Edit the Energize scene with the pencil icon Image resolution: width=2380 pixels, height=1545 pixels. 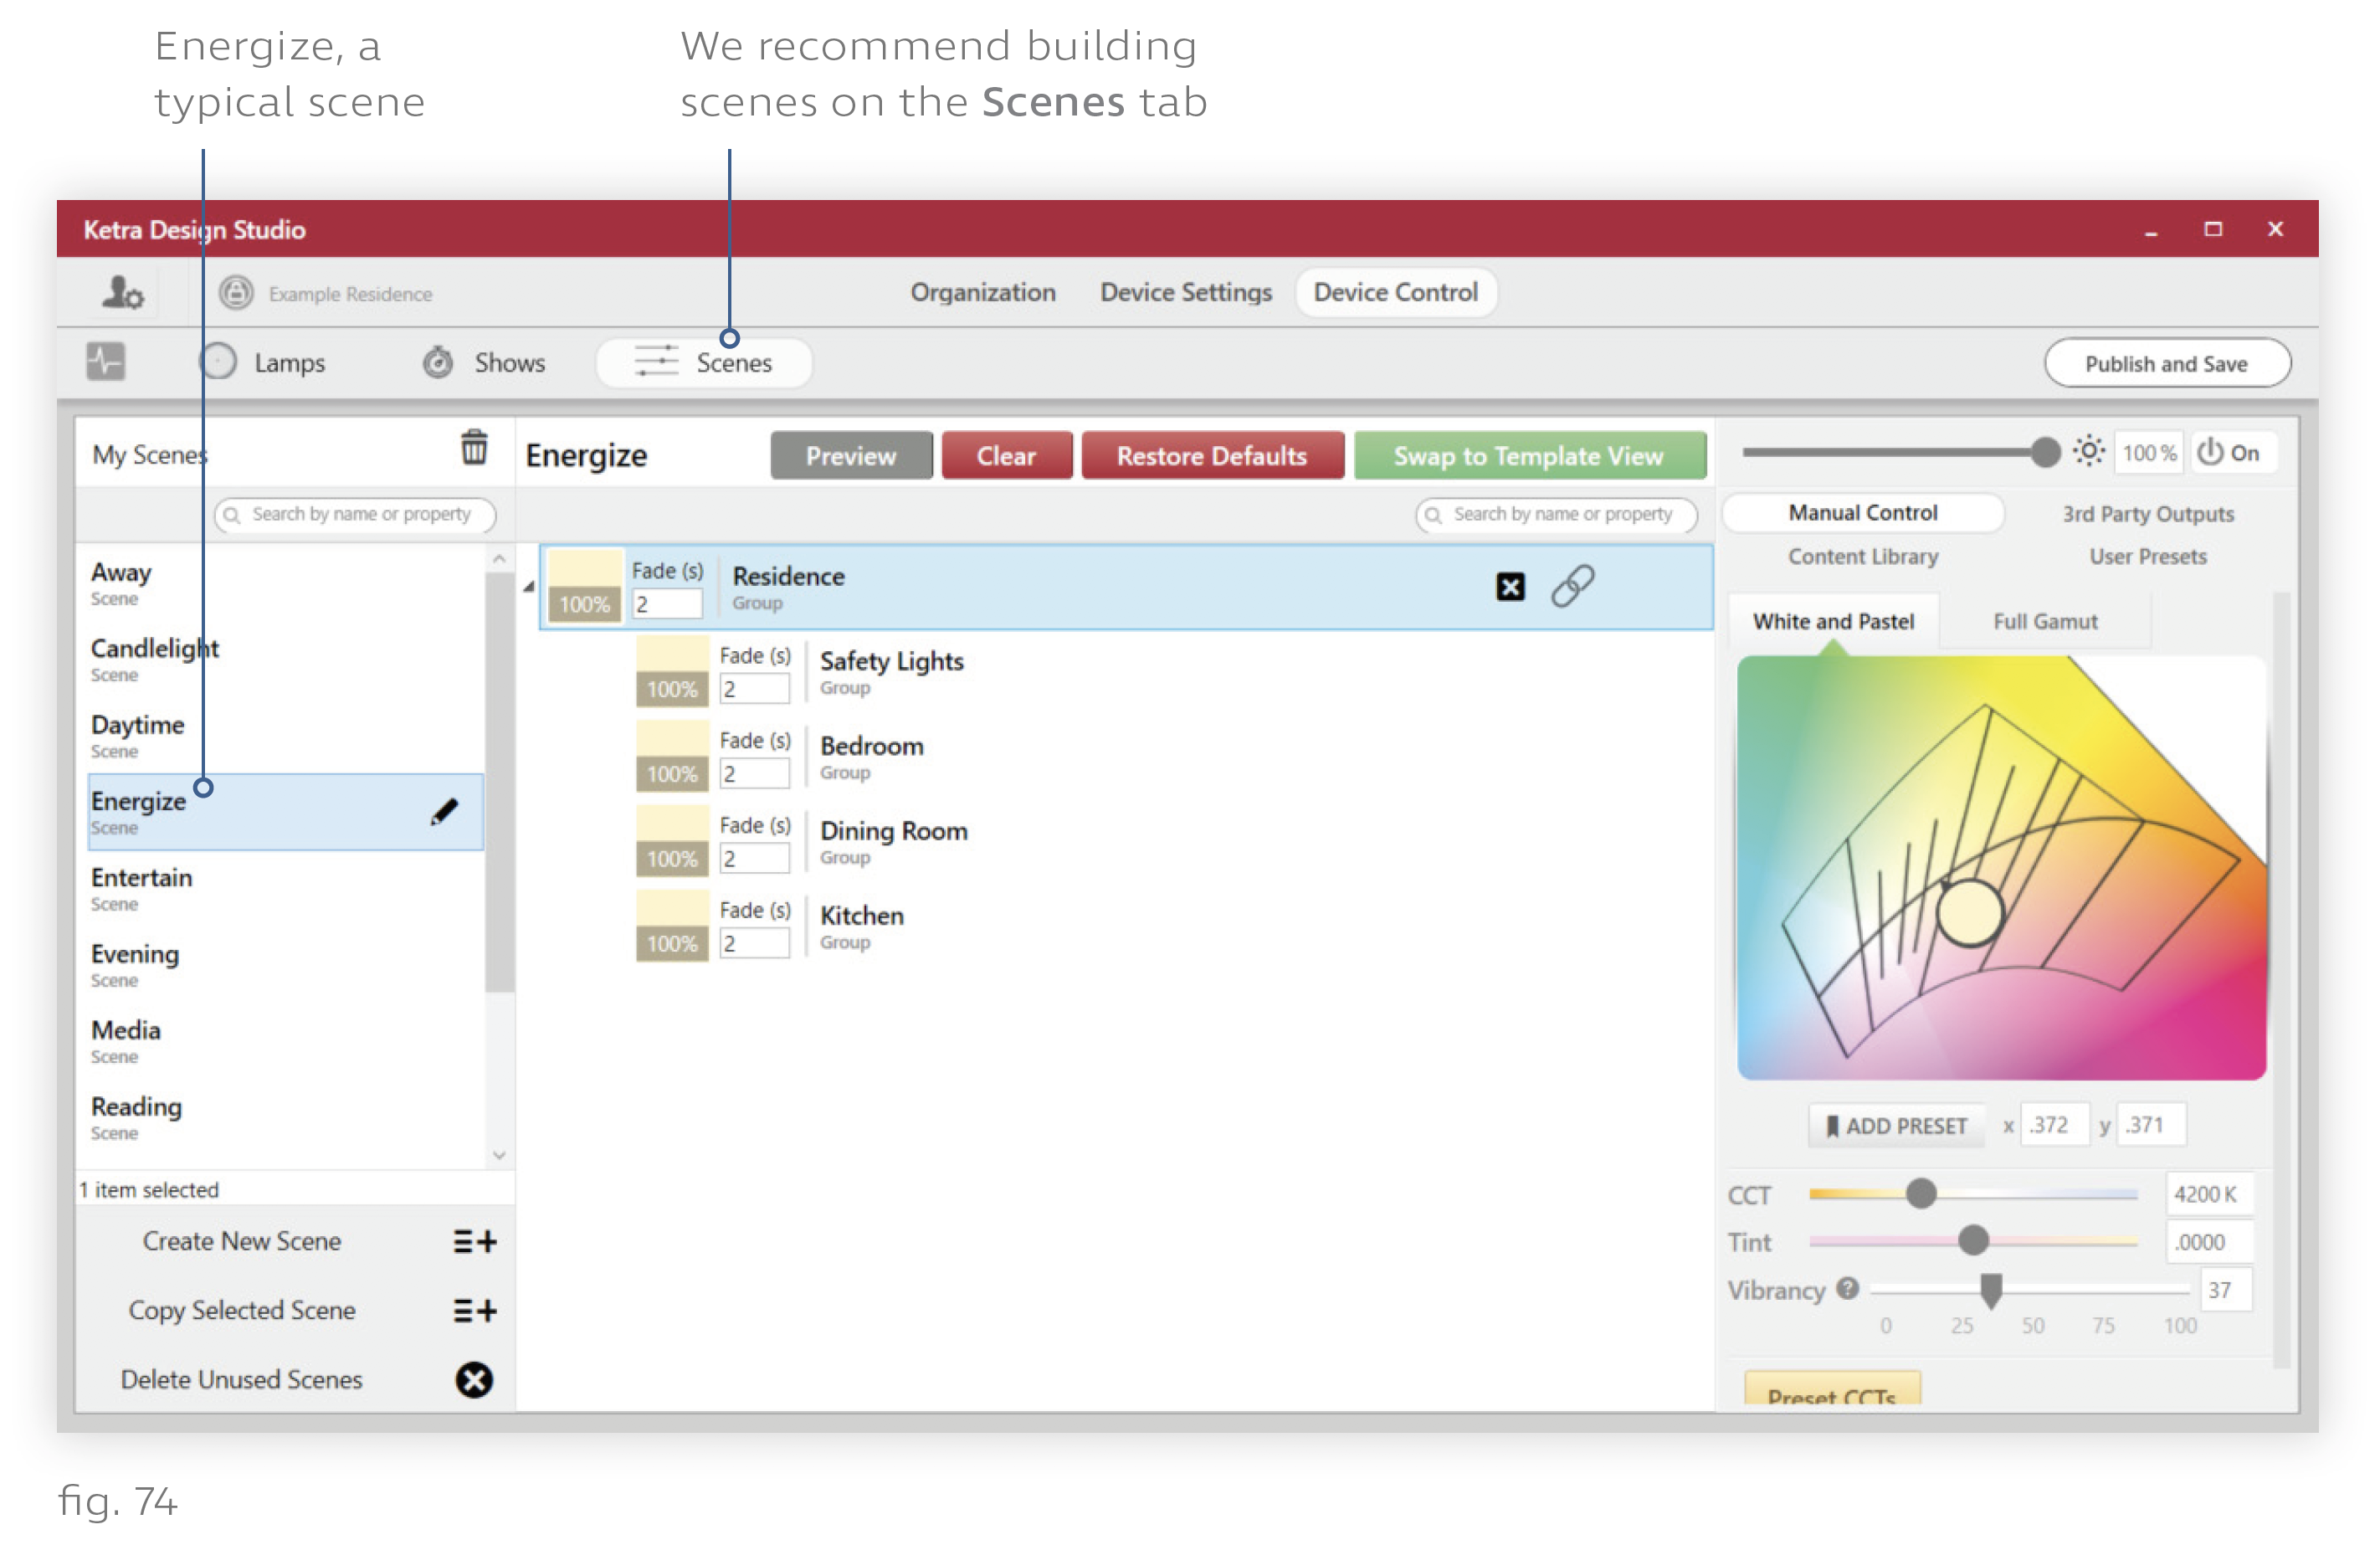pos(444,812)
